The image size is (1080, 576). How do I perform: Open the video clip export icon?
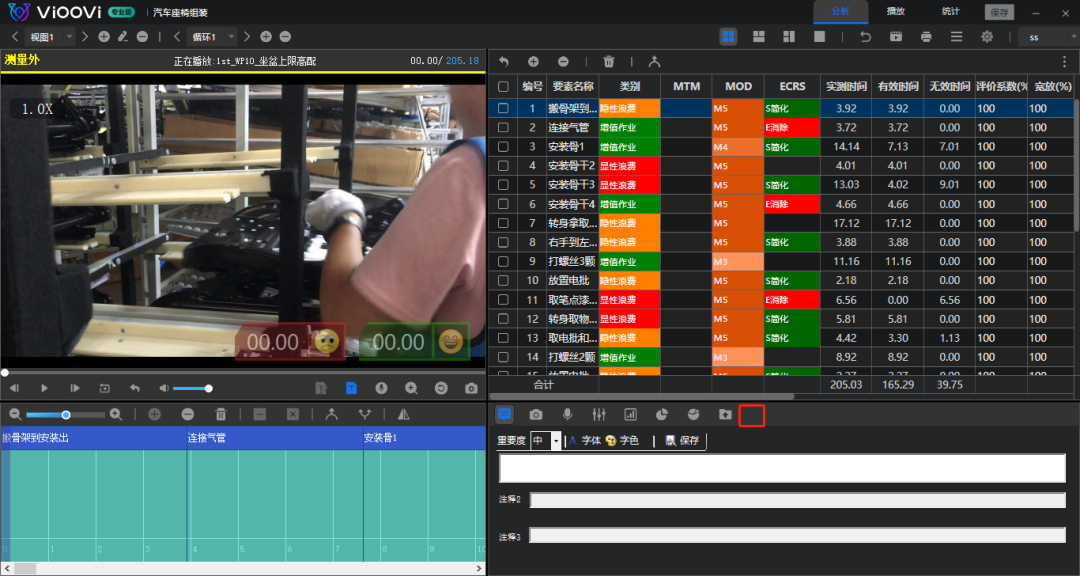(x=895, y=37)
